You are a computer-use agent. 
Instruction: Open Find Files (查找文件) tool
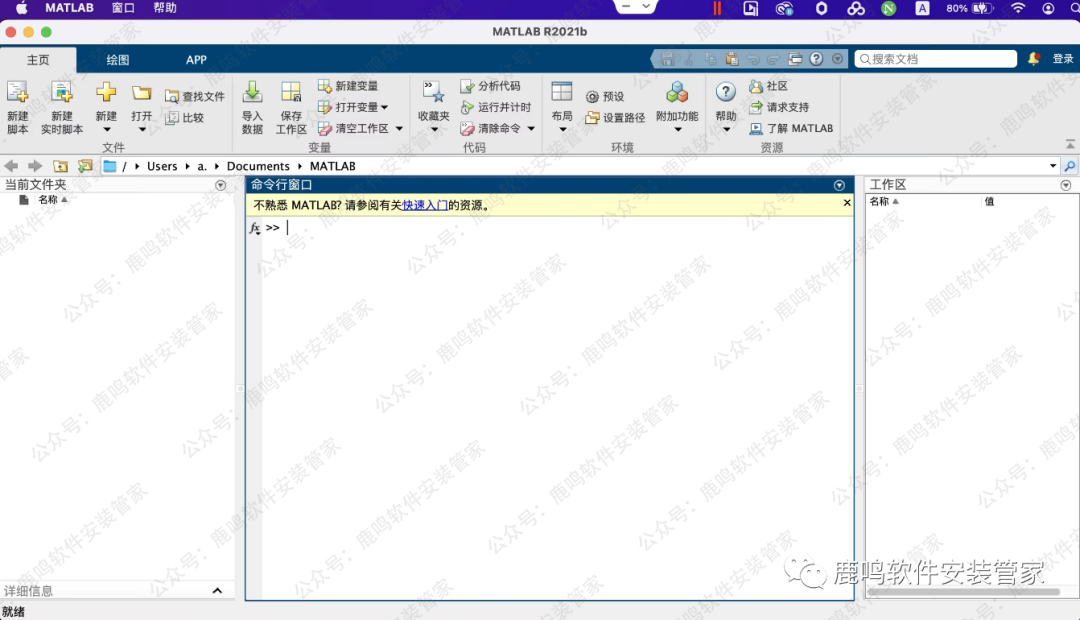(194, 97)
